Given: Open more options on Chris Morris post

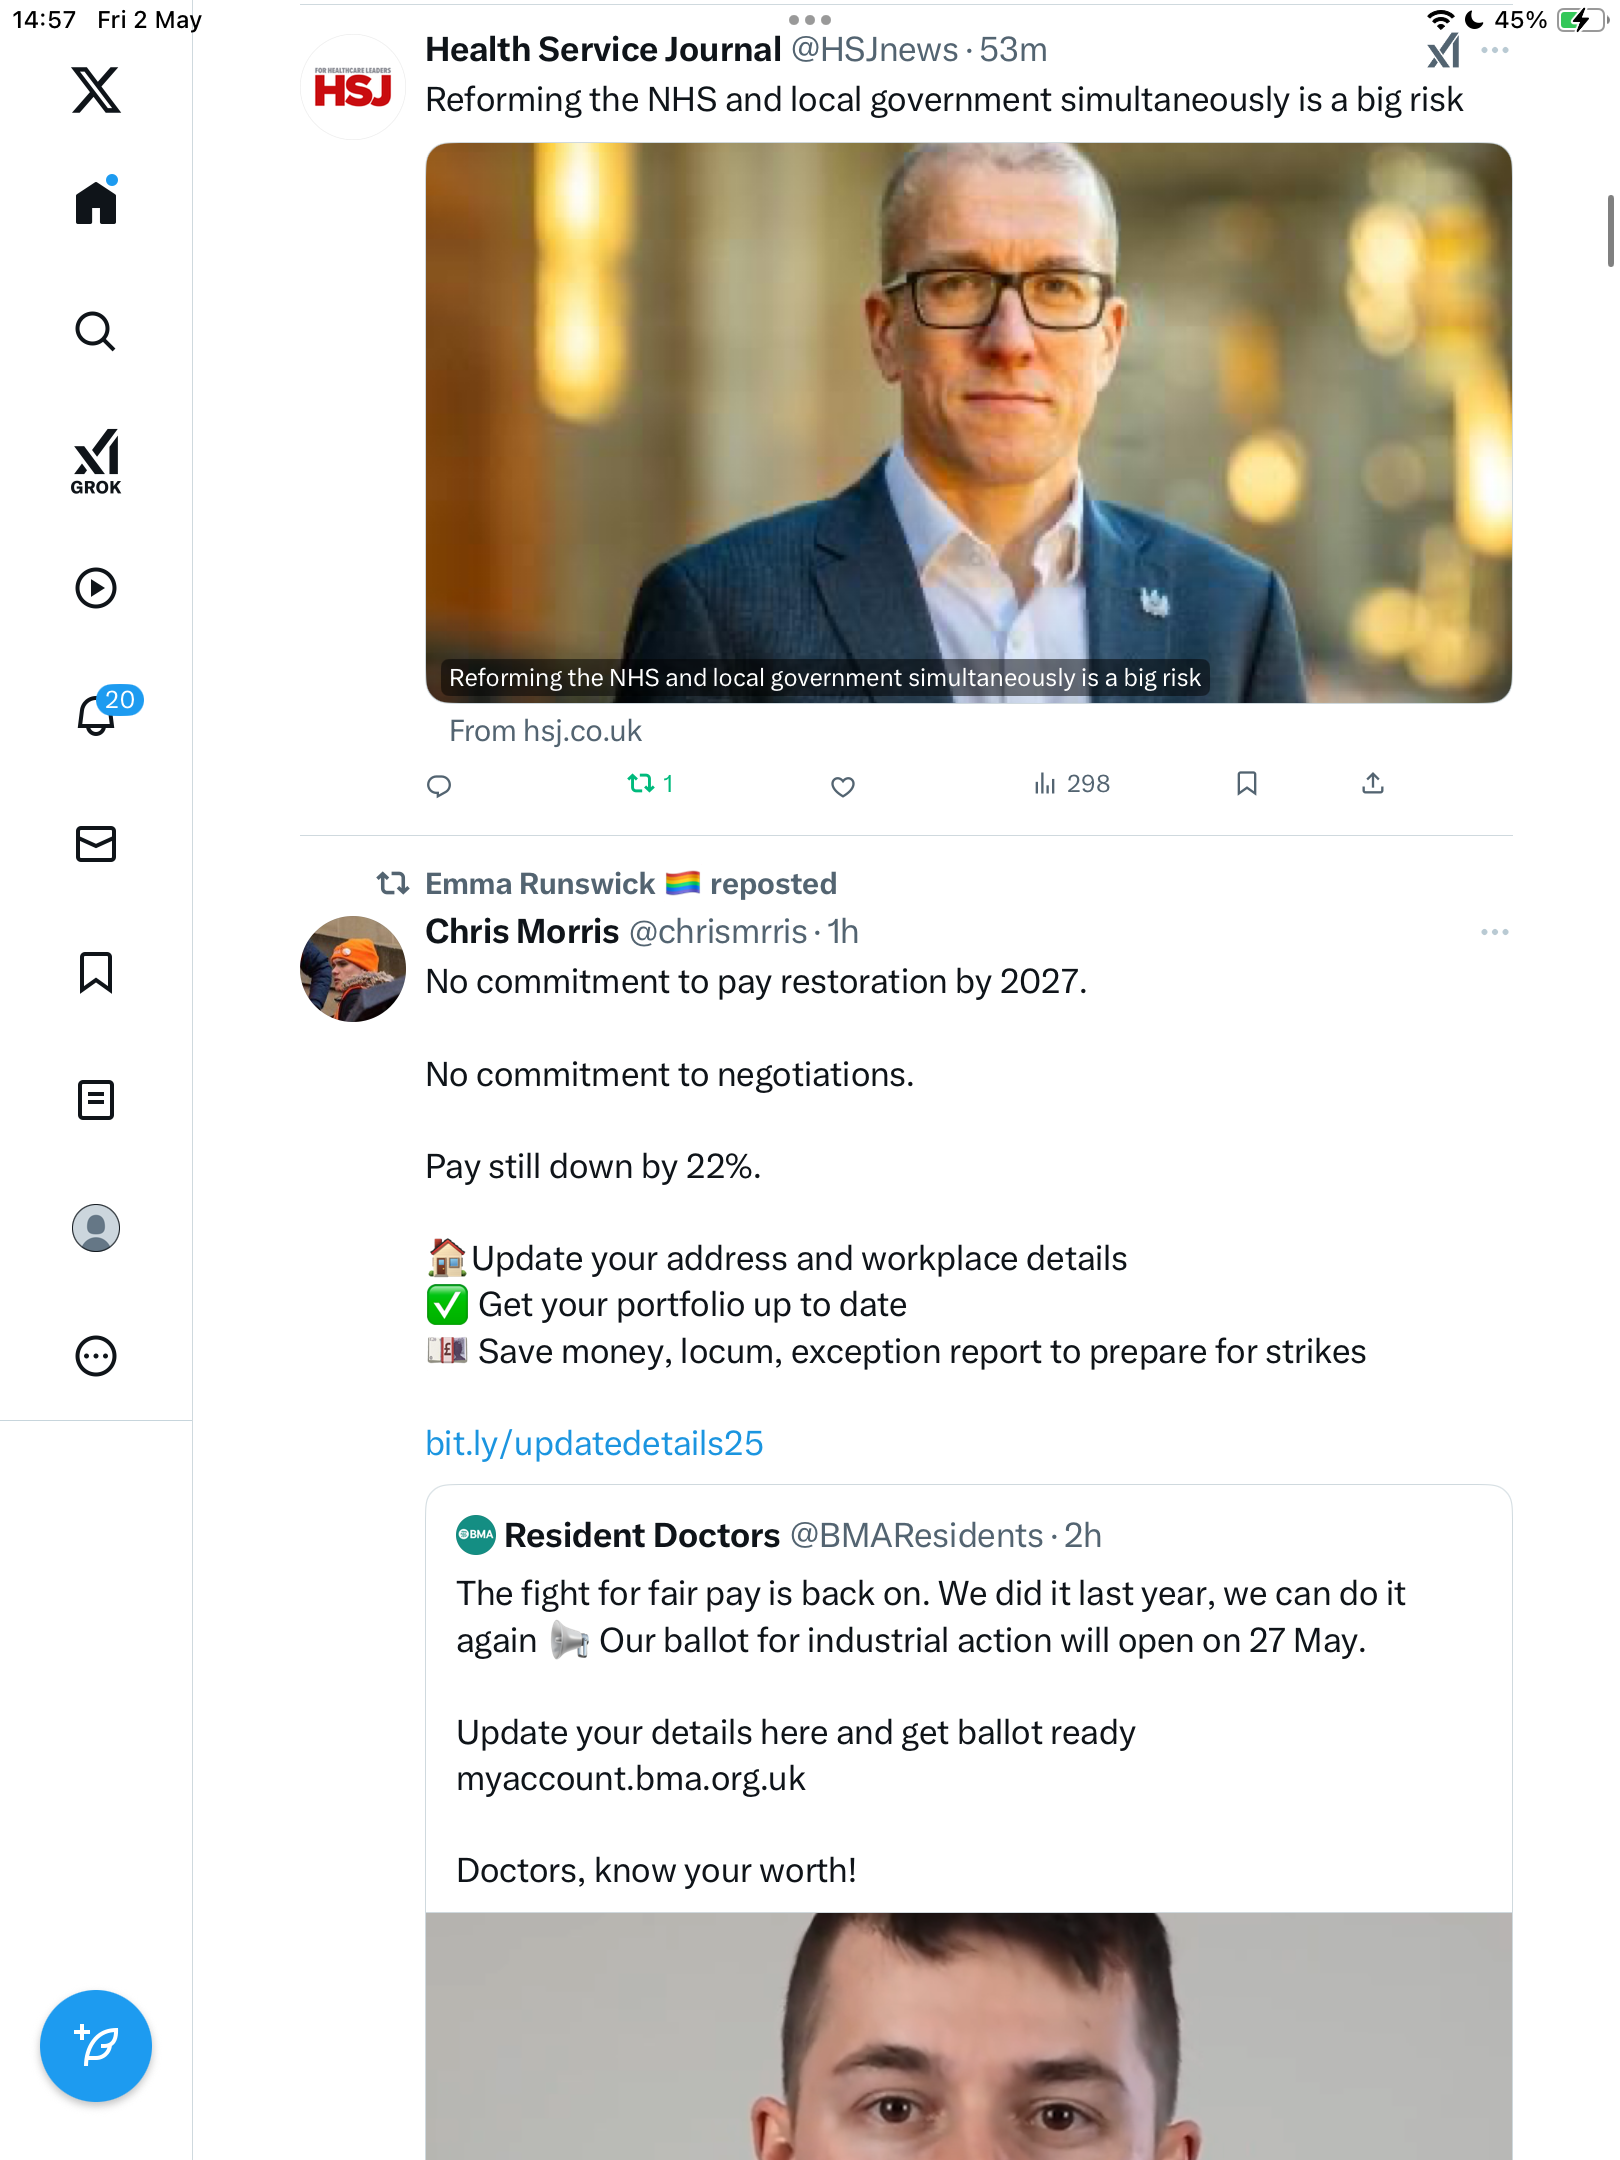Looking at the screenshot, I should tap(1495, 932).
